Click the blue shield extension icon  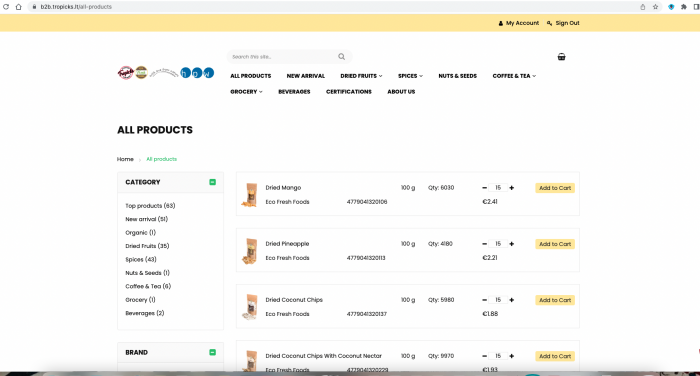pos(671,7)
